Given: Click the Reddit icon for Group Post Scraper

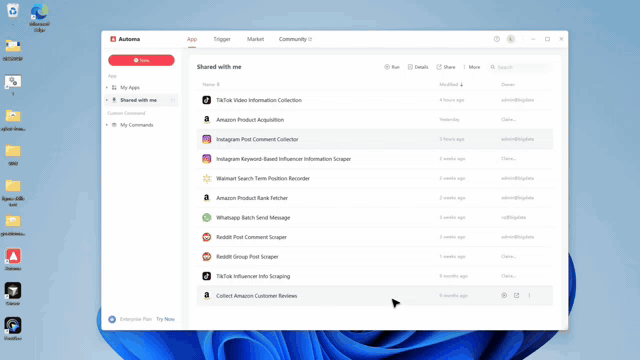Looking at the screenshot, I should click(x=207, y=257).
